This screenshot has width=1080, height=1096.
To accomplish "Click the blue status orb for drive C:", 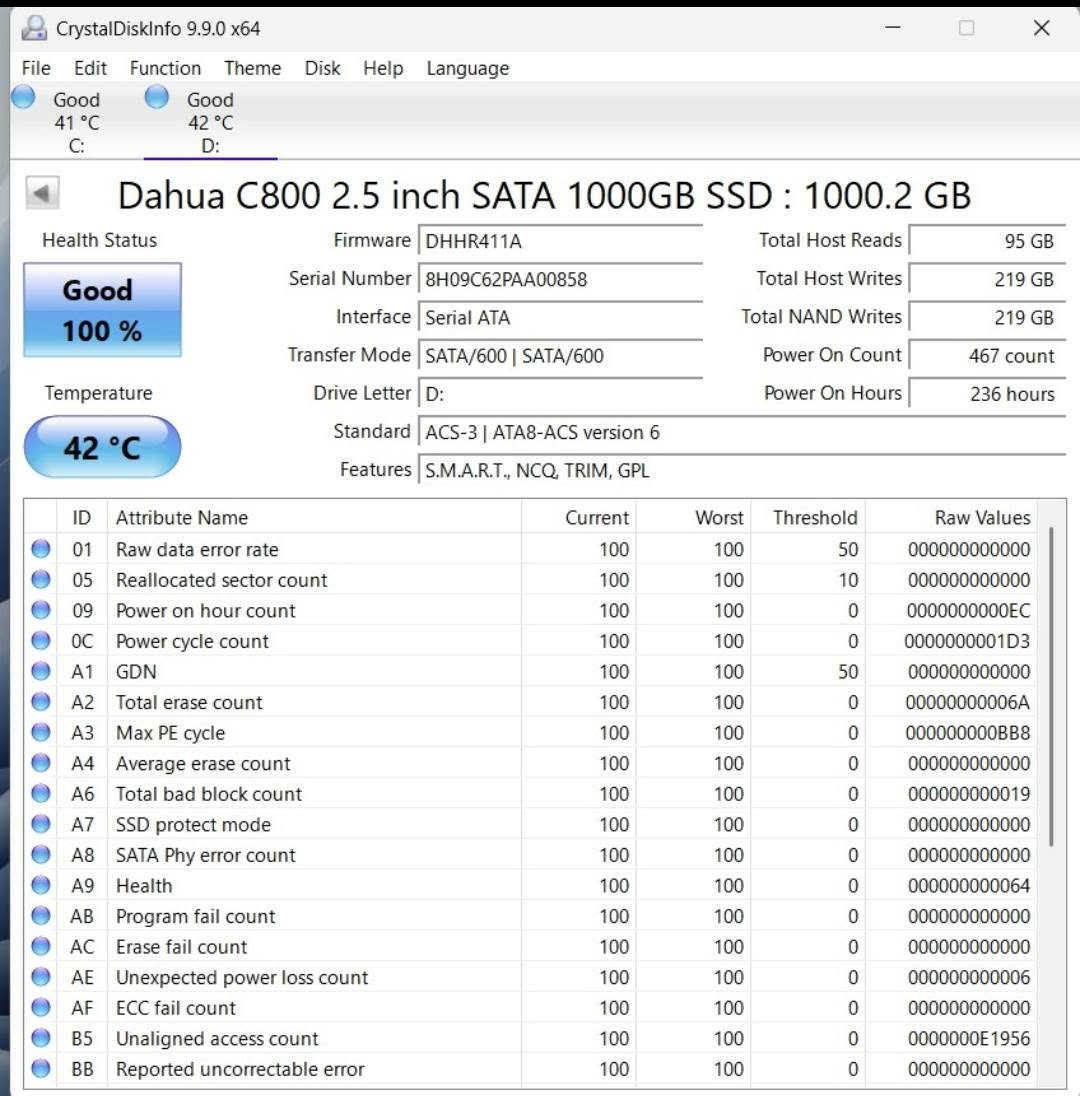I will point(23,97).
